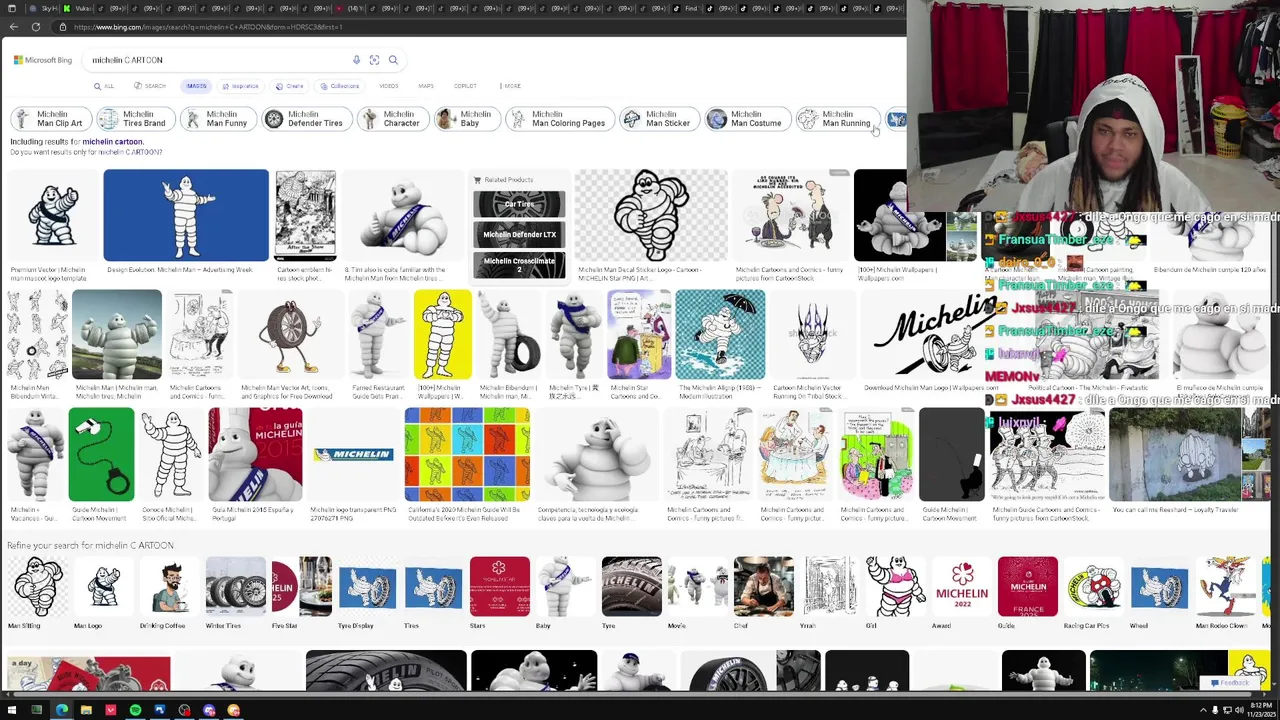Open the colorful pop-art Michelin grid image
This screenshot has height=720, width=1280.
tap(467, 454)
